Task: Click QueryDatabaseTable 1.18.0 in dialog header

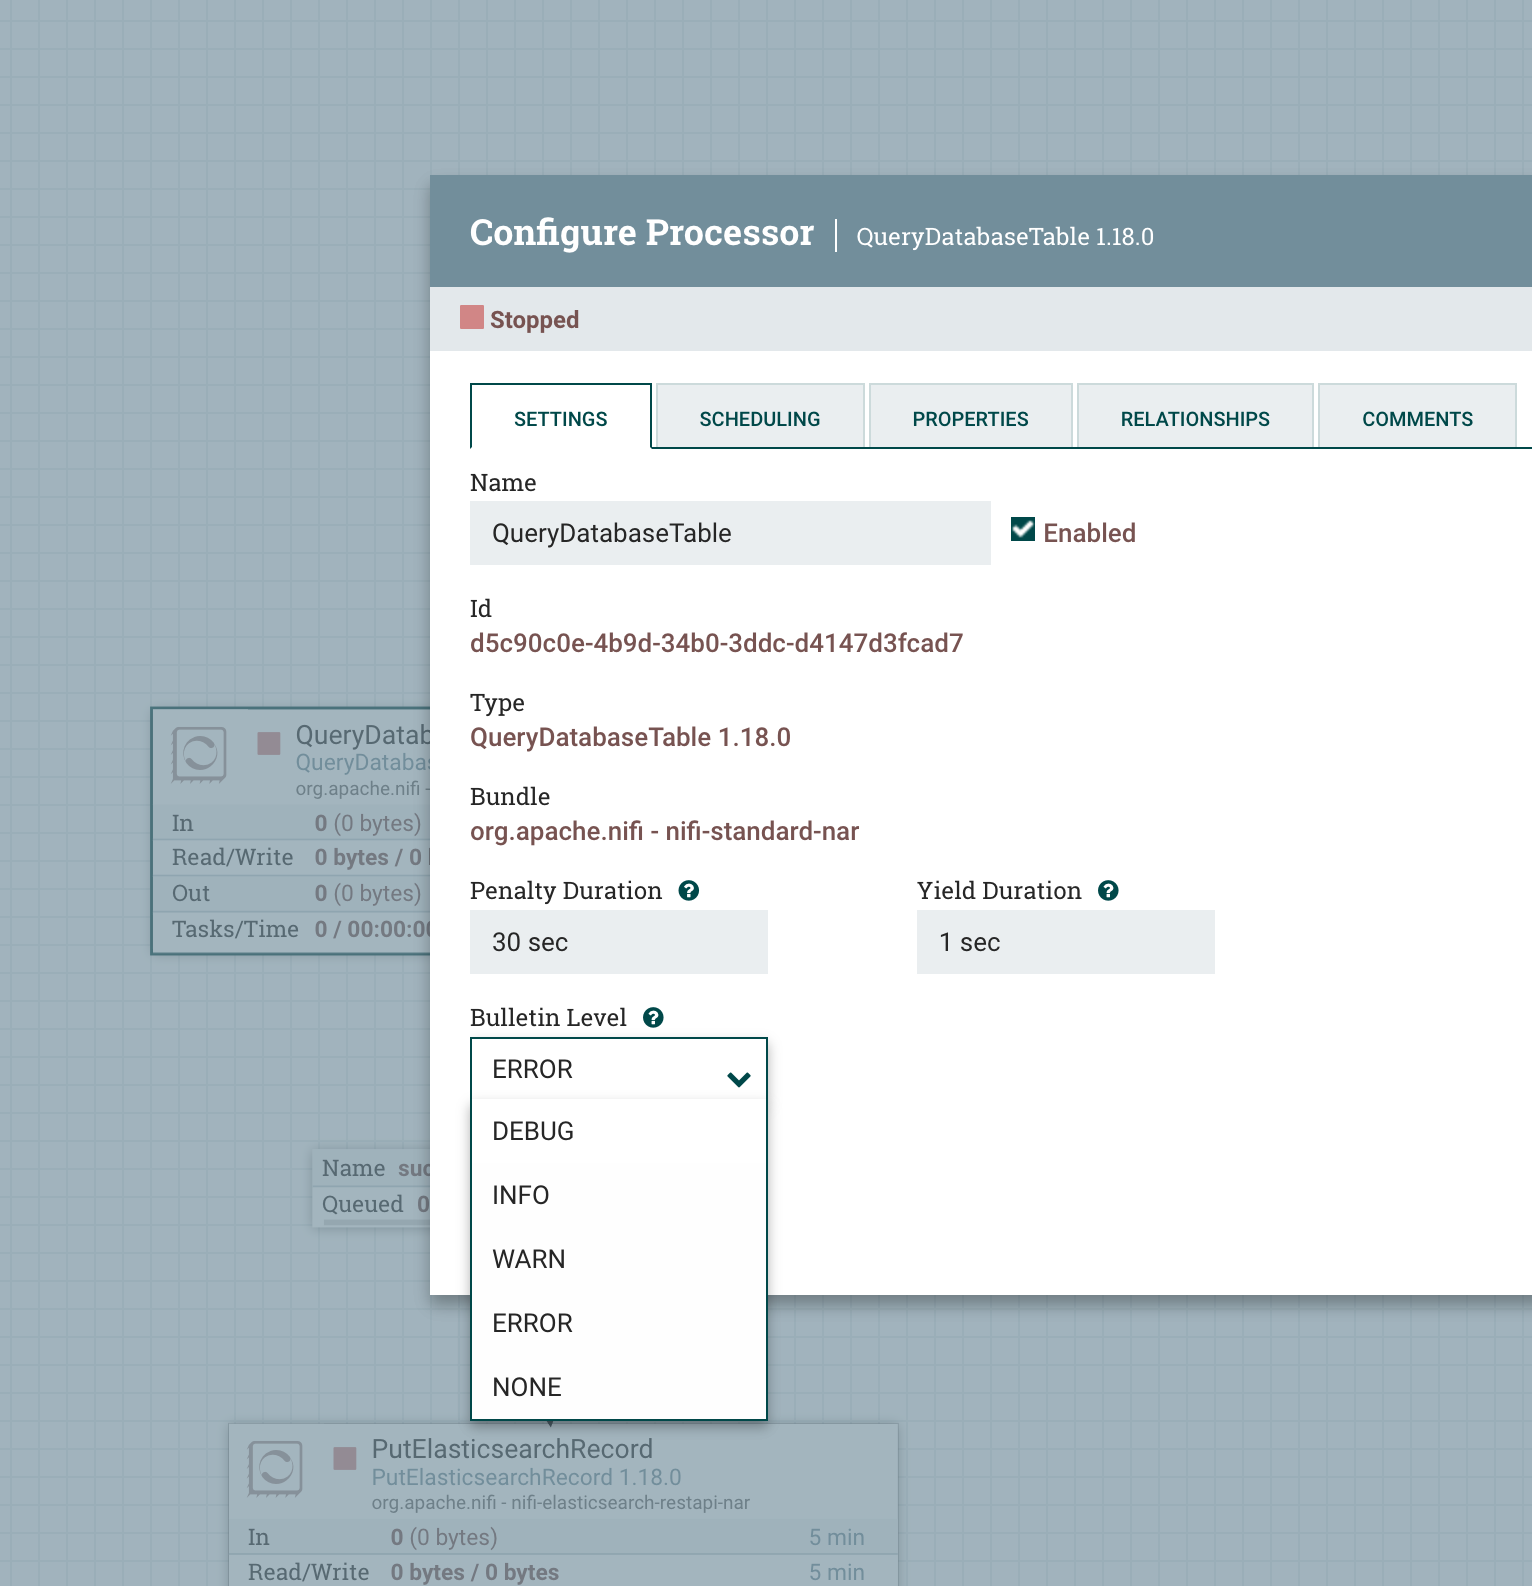Action: (x=1005, y=237)
